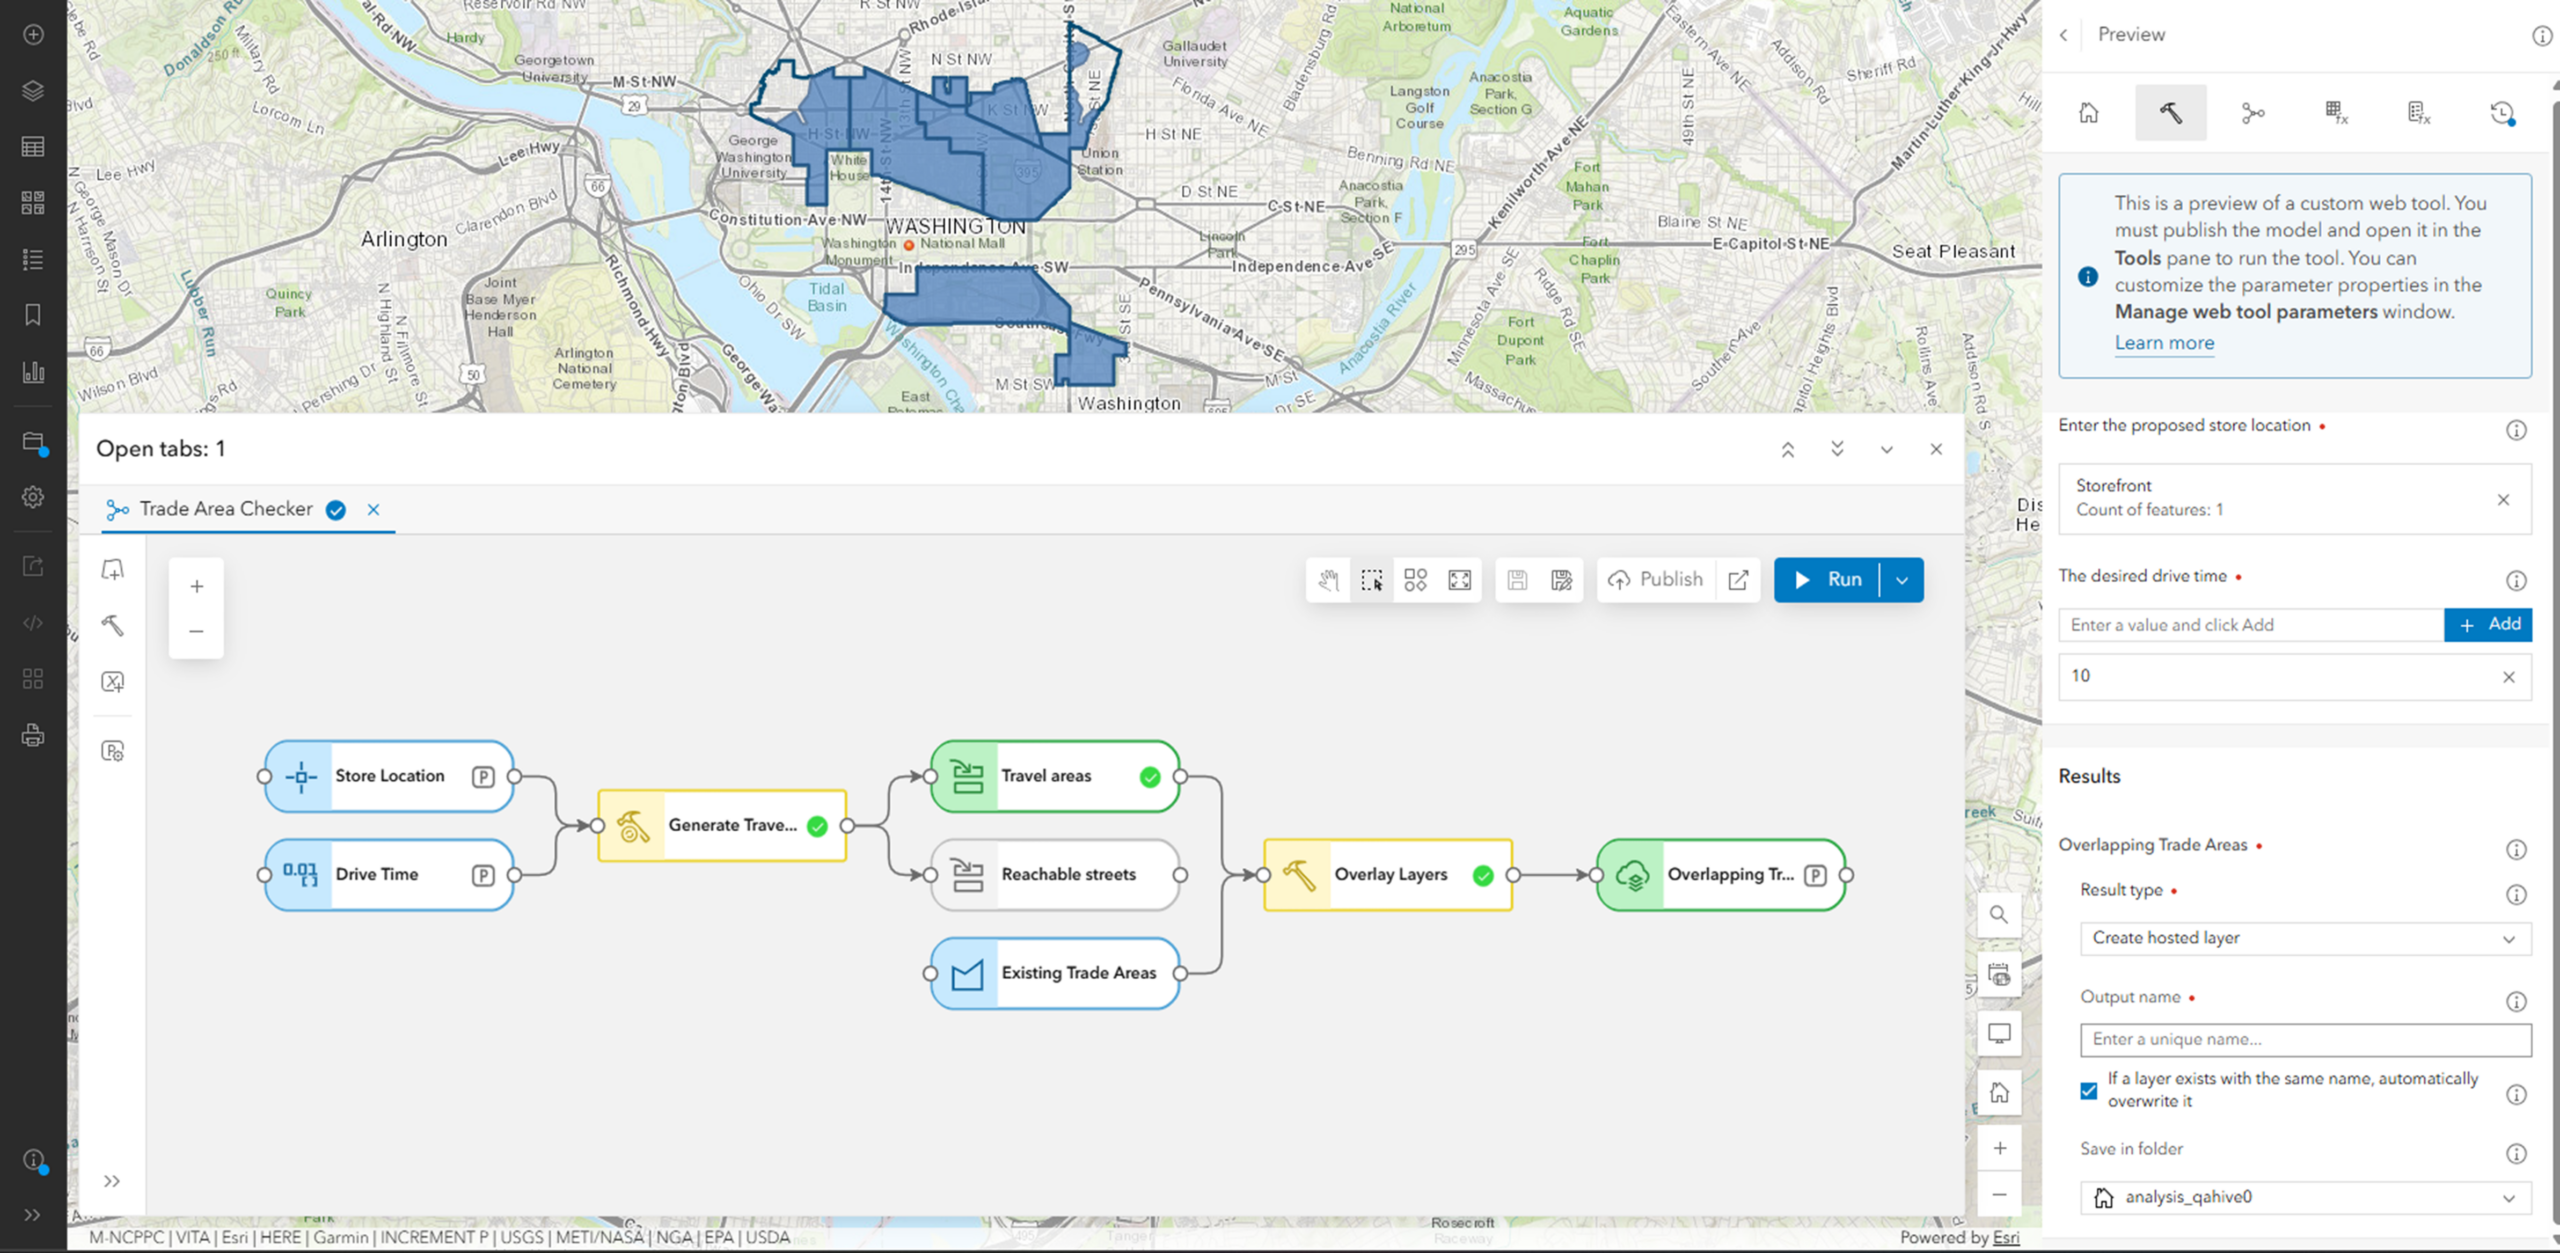
Task: Click the Output name input field
Action: 2305,1039
